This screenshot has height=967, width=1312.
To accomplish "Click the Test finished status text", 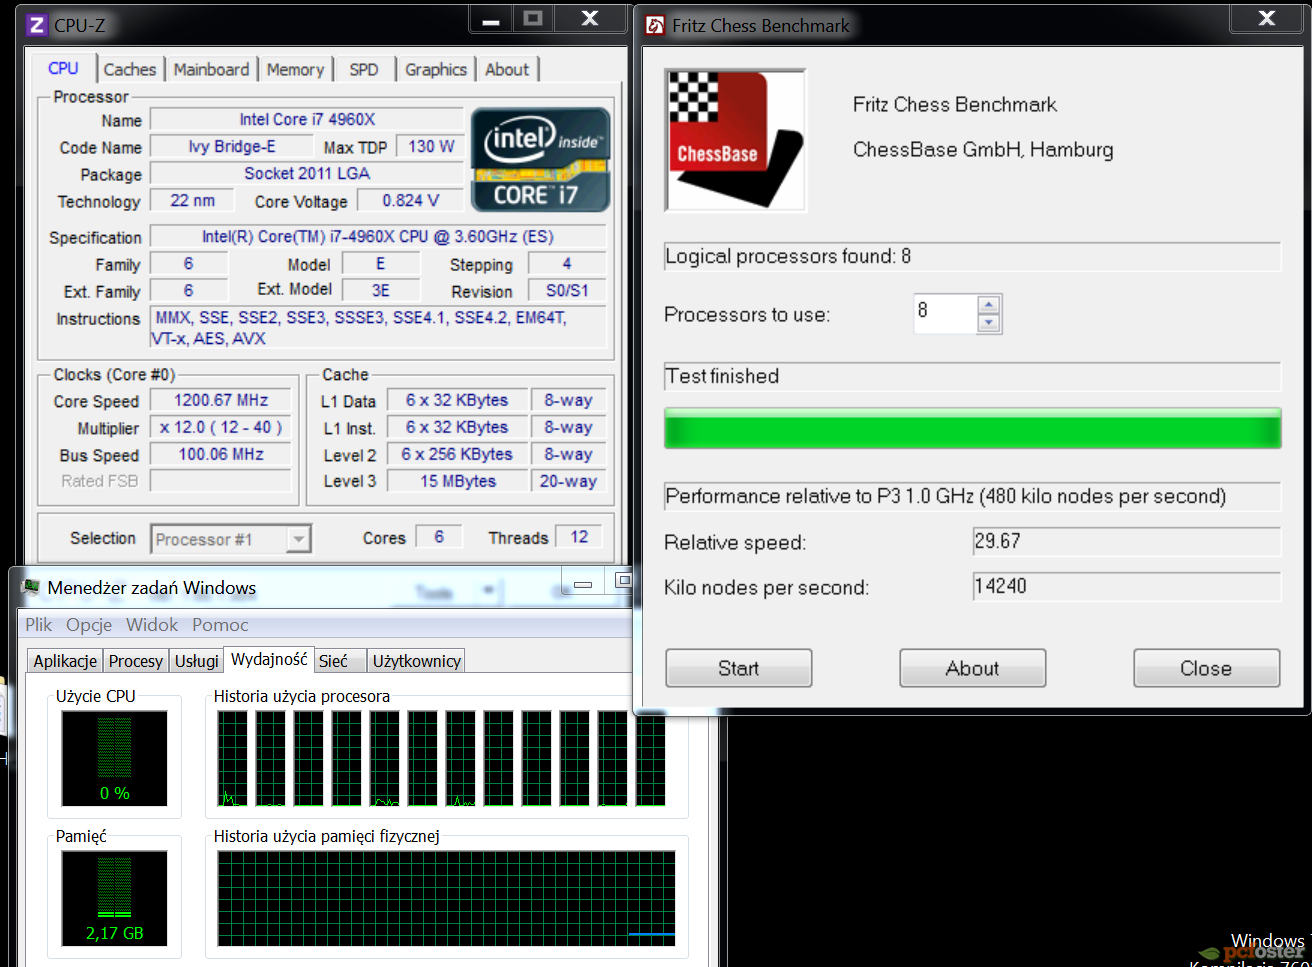I will (x=723, y=376).
